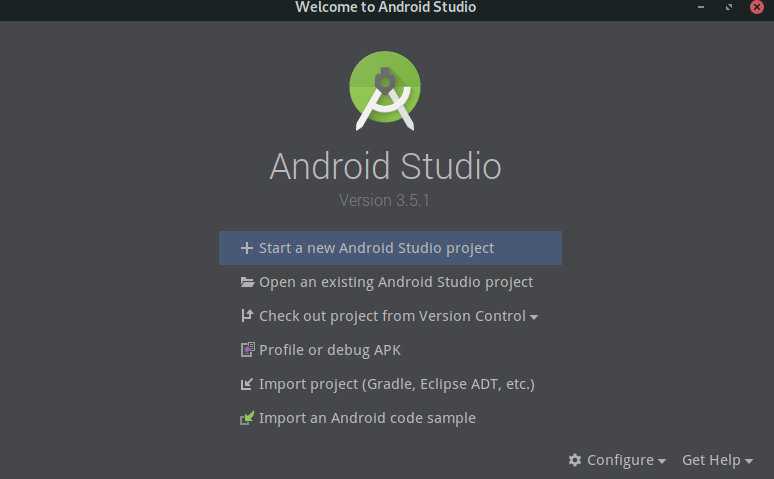774x479 pixels.
Task: Click the Android Studio heading text
Action: (386, 166)
